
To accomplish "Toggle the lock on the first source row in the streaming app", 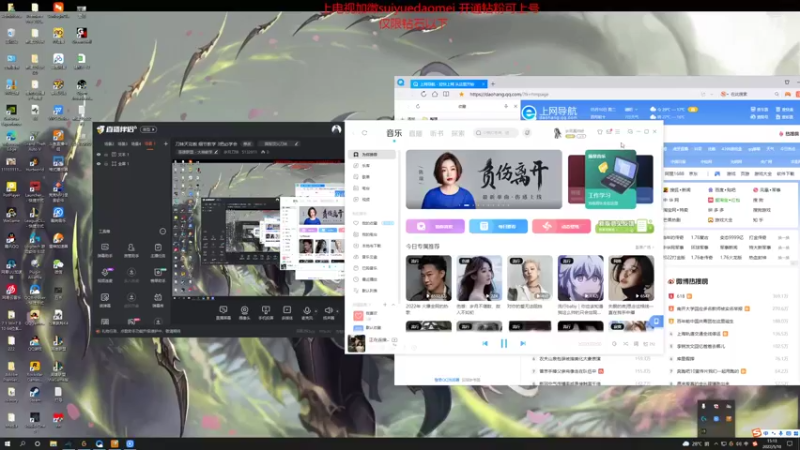I will 106,155.
